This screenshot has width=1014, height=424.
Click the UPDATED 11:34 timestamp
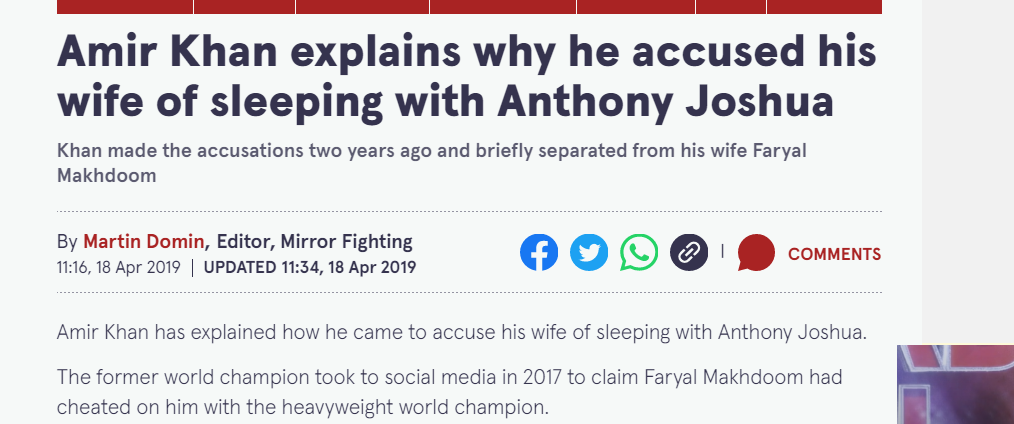(x=310, y=267)
